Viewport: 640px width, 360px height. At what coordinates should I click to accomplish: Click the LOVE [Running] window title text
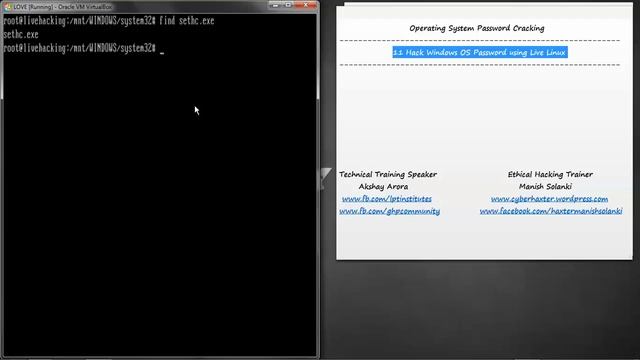[x=63, y=7]
